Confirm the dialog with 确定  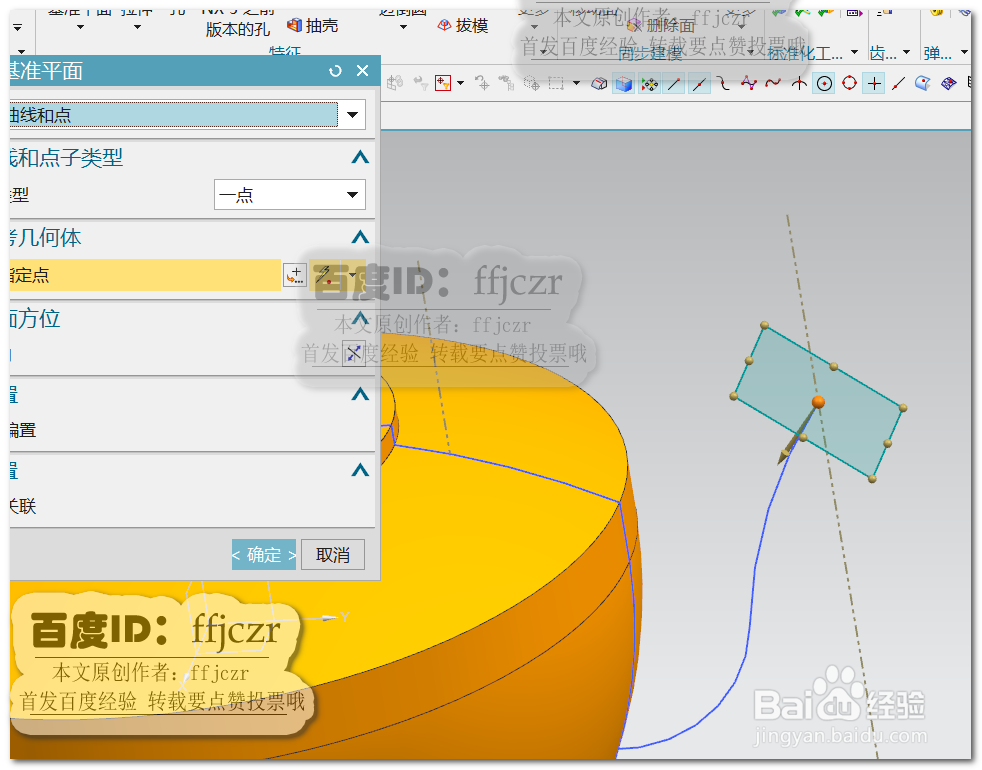[264, 554]
